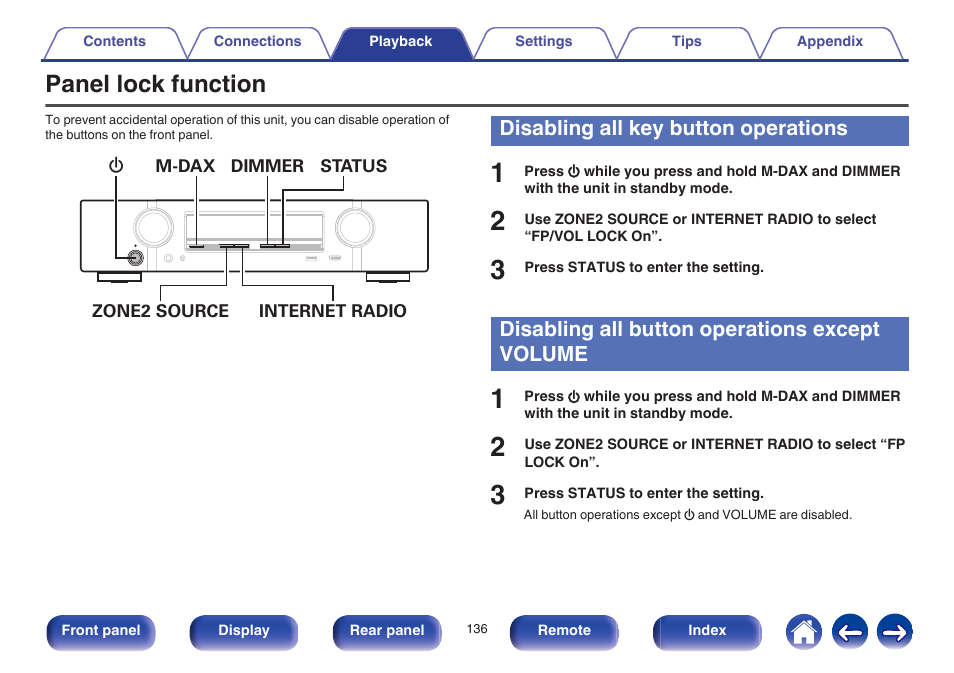Go back with the left arrow icon

[849, 632]
